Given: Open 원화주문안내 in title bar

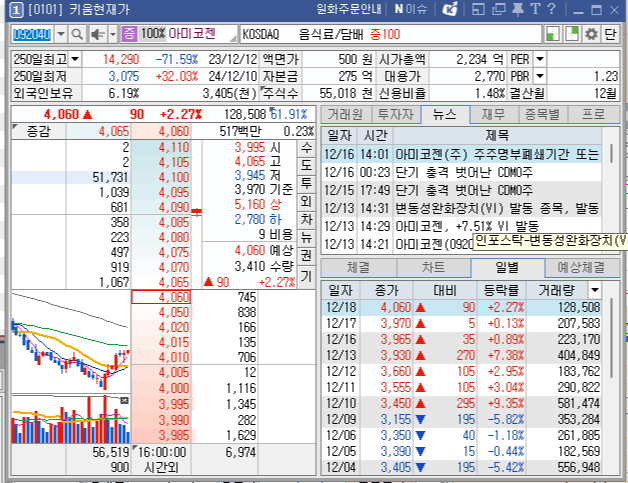Looking at the screenshot, I should (348, 9).
